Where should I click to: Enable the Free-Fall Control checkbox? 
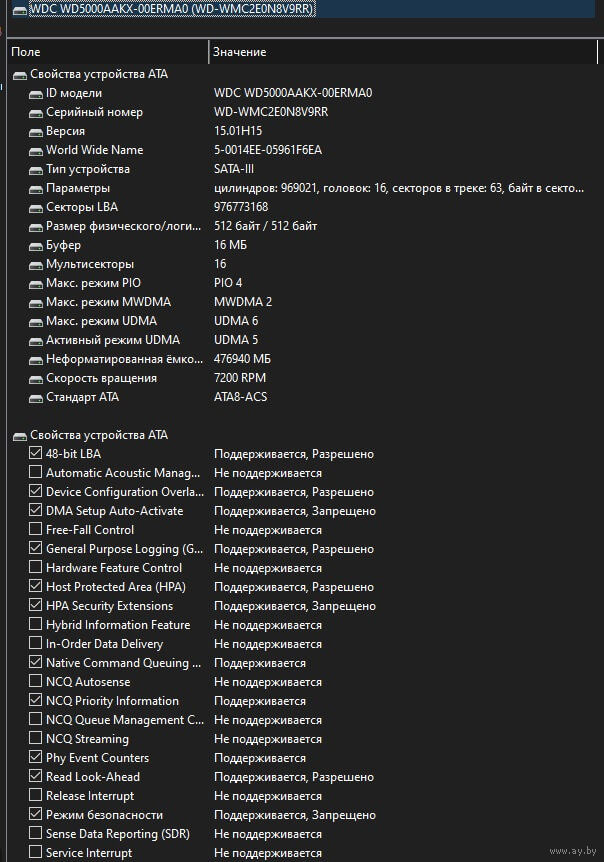pyautogui.click(x=36, y=530)
